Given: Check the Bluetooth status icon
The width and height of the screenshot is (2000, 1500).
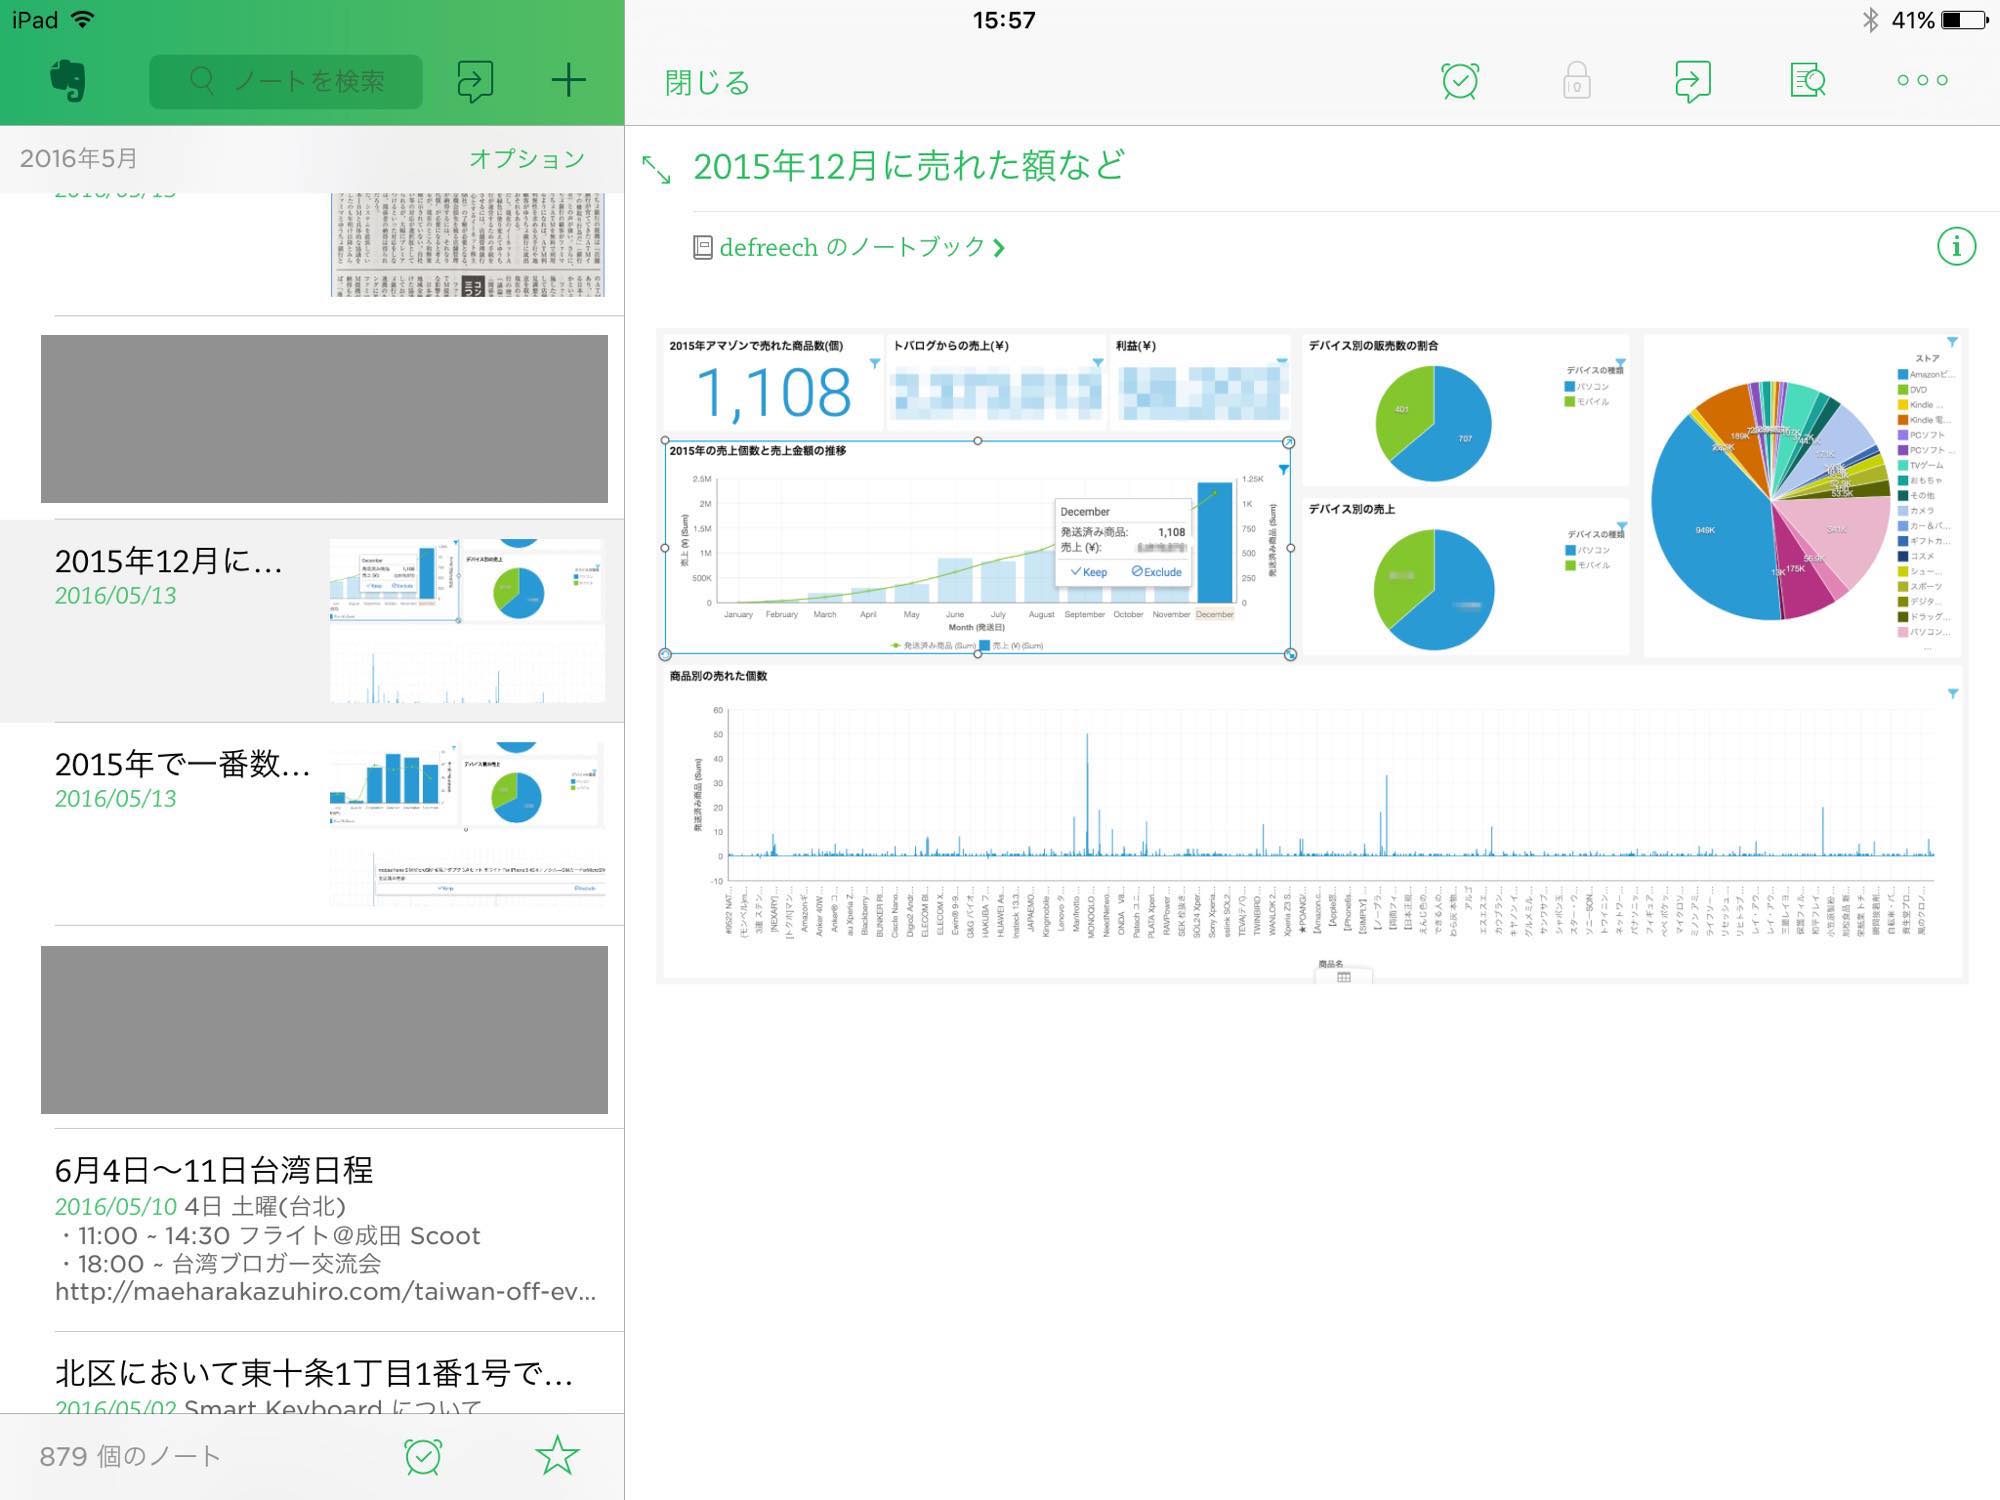Looking at the screenshot, I should tap(1870, 20).
